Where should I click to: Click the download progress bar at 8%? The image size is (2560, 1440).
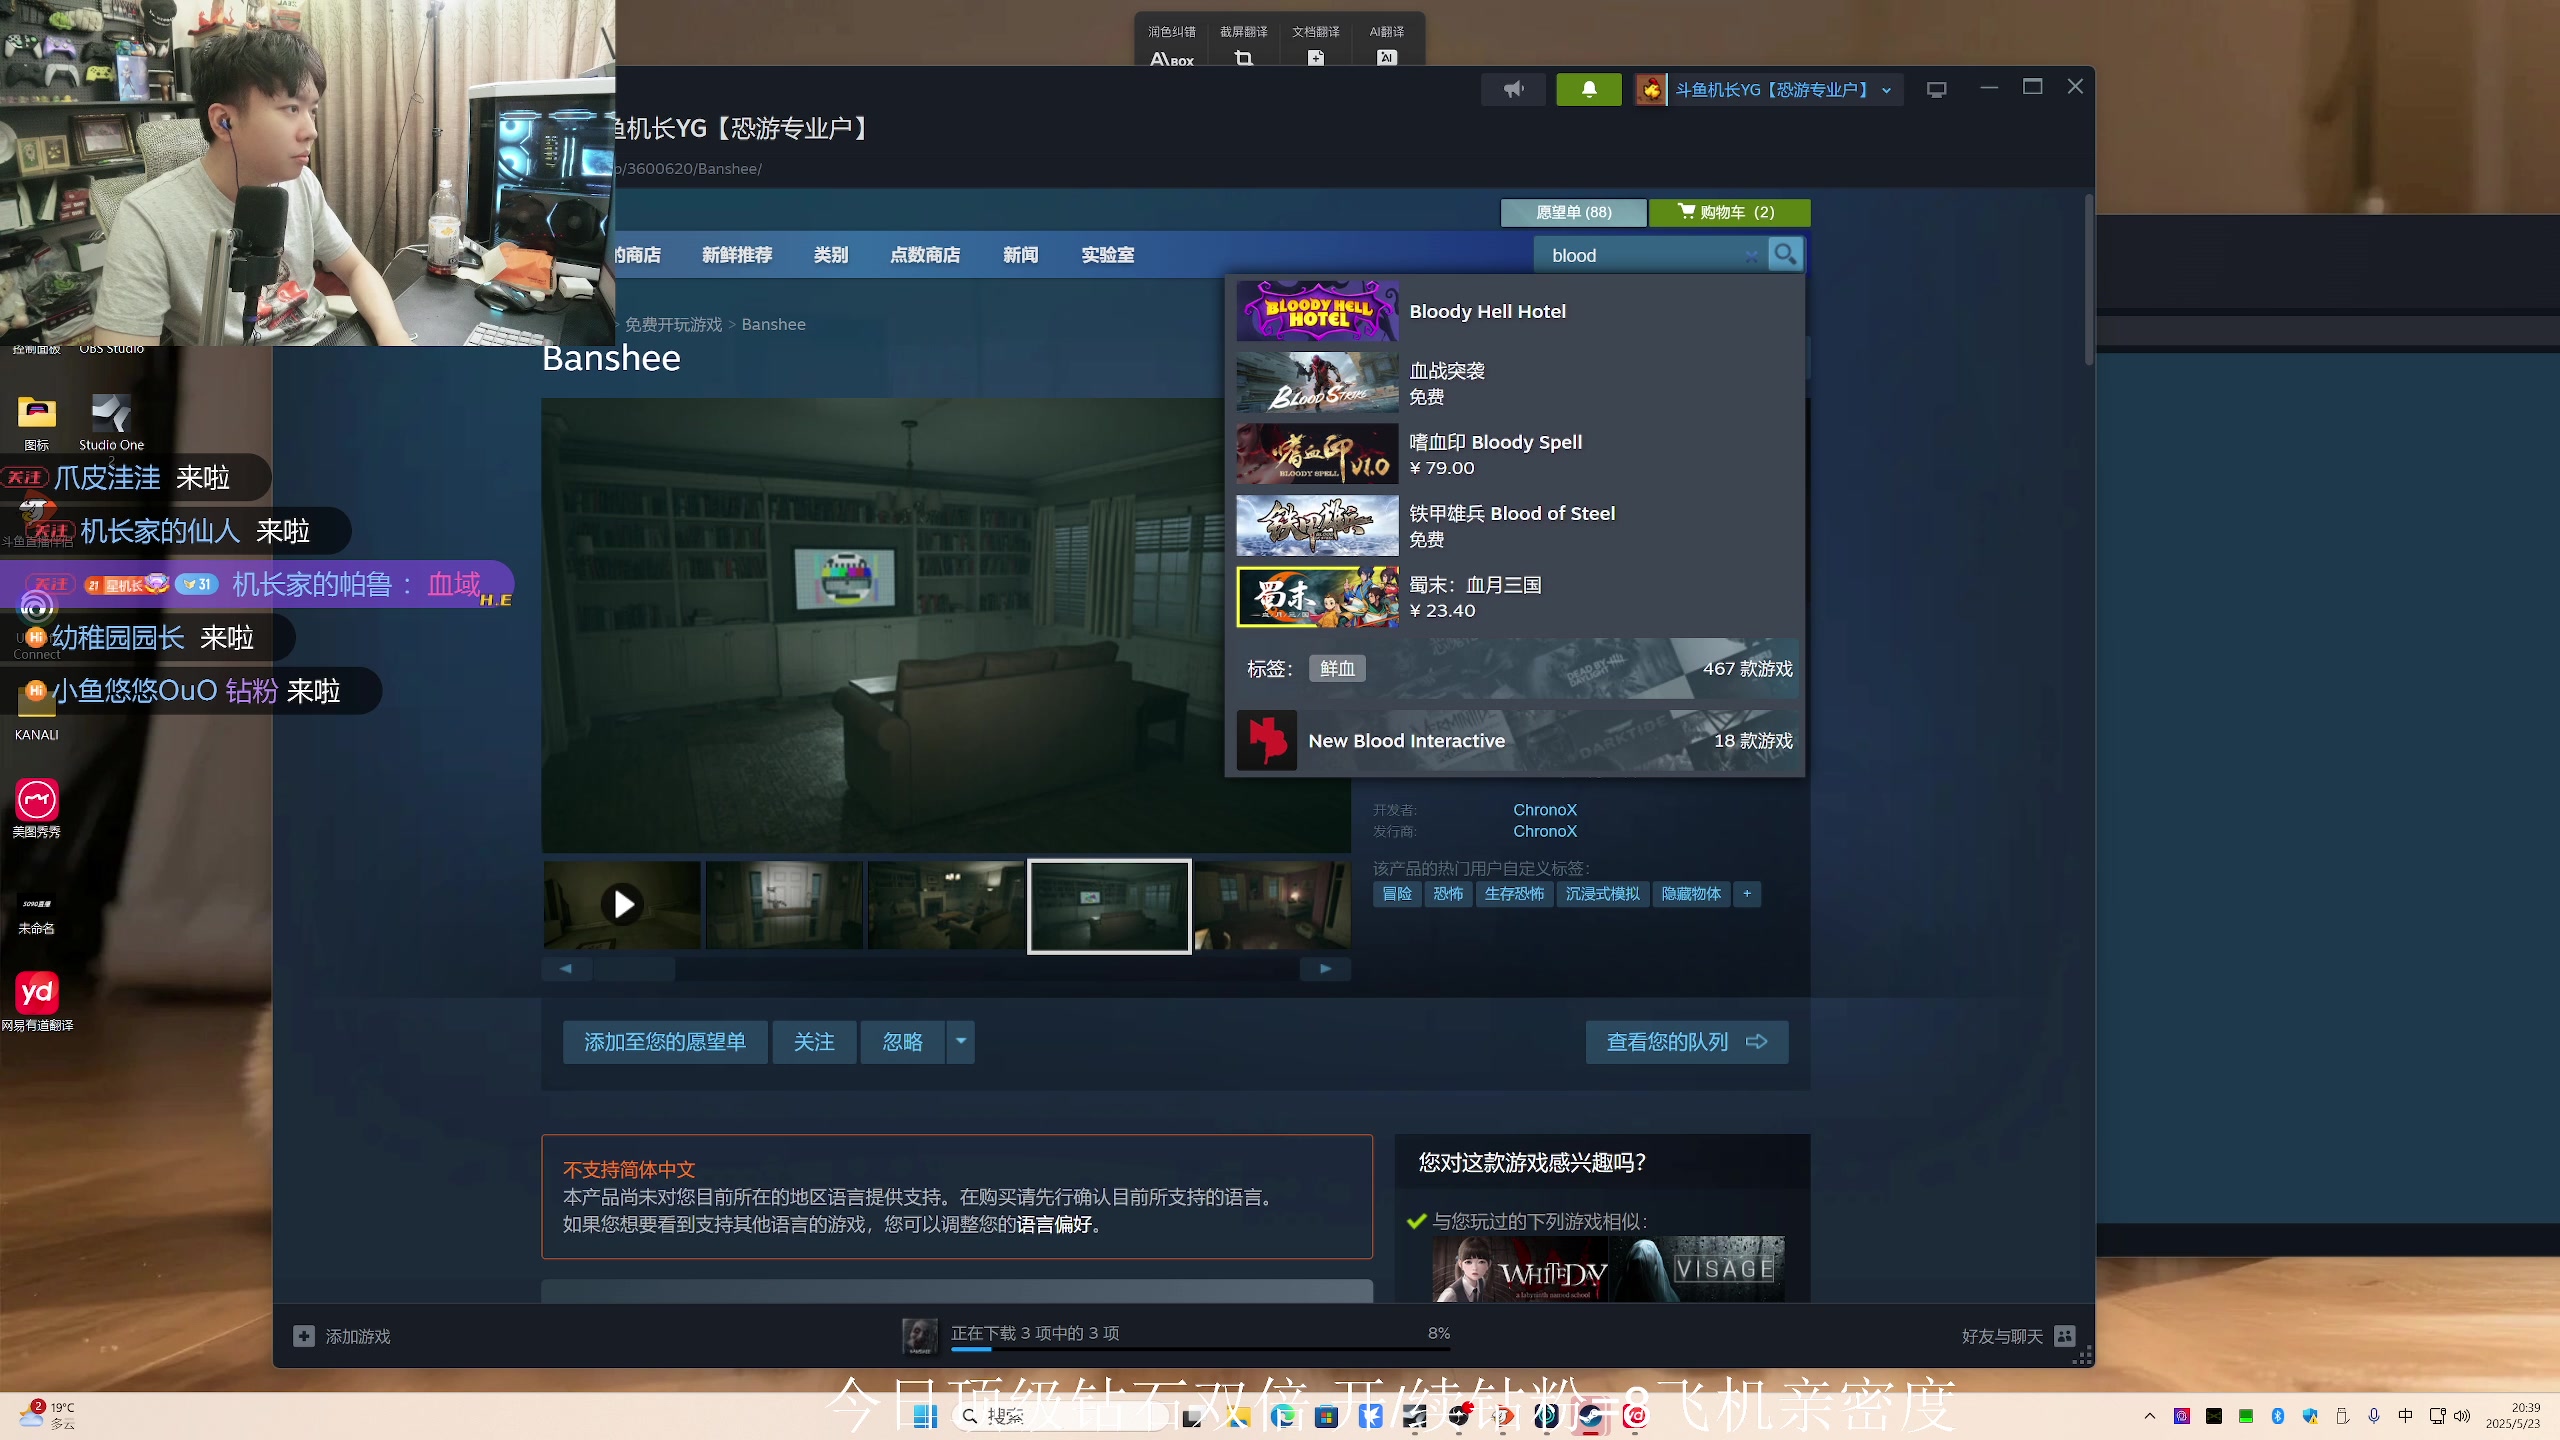tap(1200, 1349)
